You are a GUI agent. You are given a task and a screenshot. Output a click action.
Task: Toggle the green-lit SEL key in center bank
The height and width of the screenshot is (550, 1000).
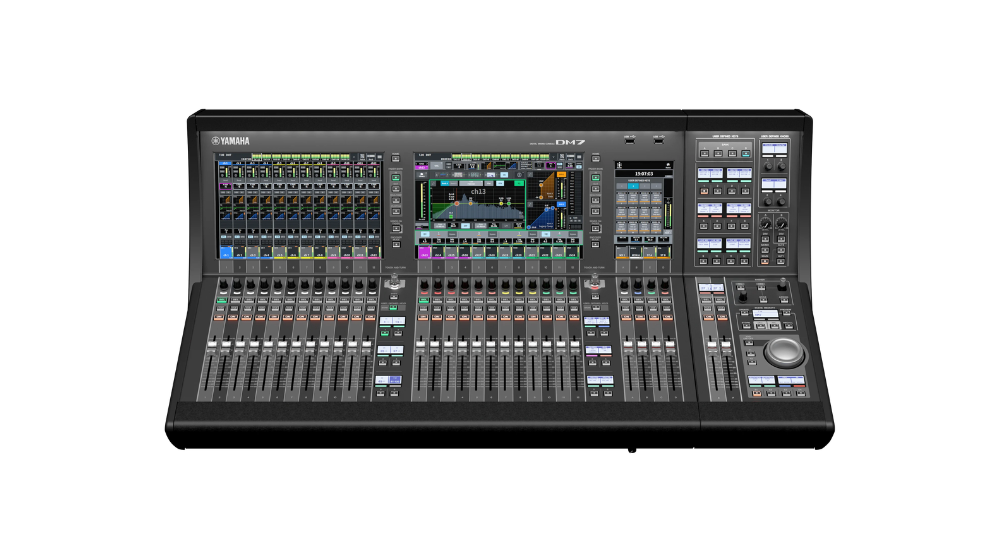424,301
